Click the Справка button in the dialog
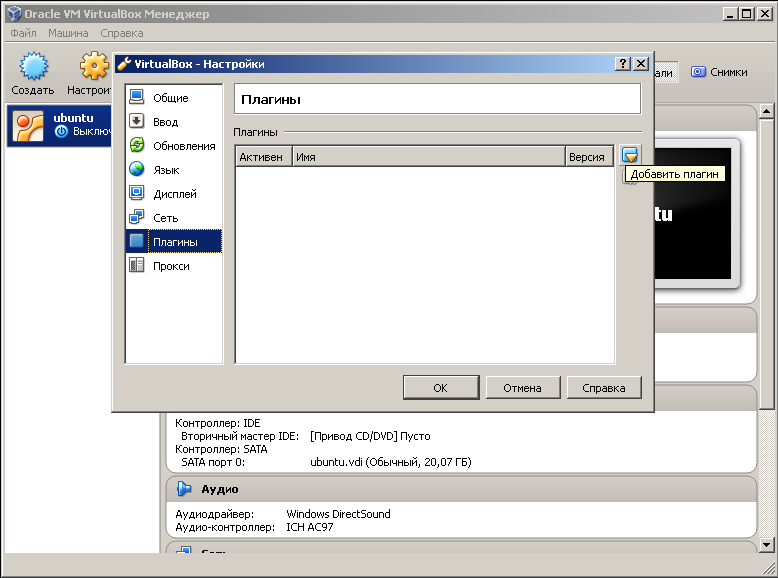778x578 pixels. point(604,387)
